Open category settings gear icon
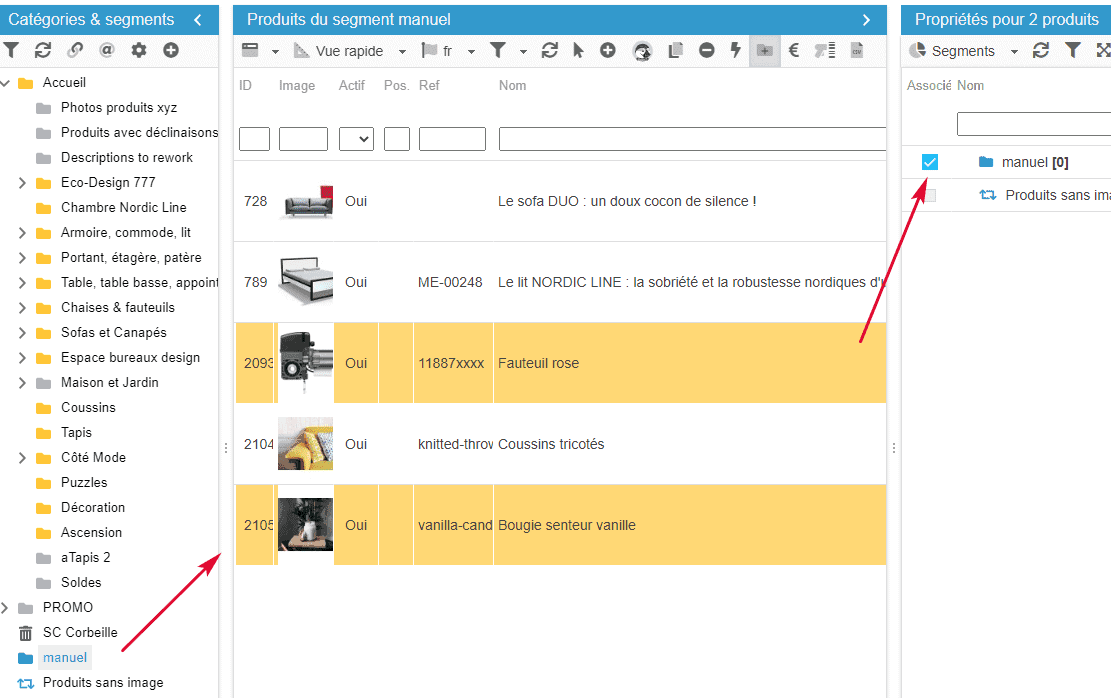Screen dimensions: 1111x698 coord(139,50)
